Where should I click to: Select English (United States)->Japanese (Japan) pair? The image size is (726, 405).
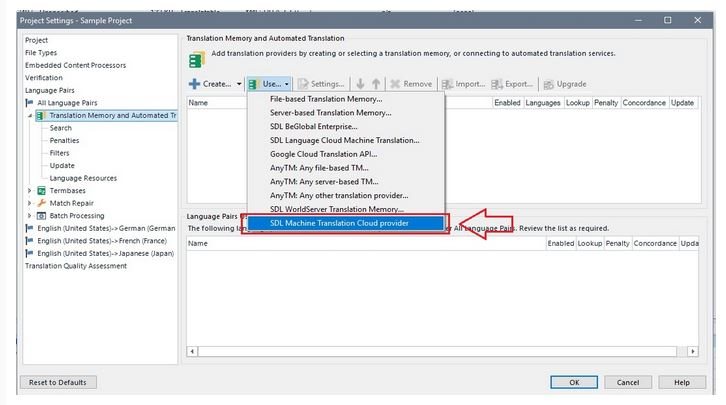coord(106,253)
